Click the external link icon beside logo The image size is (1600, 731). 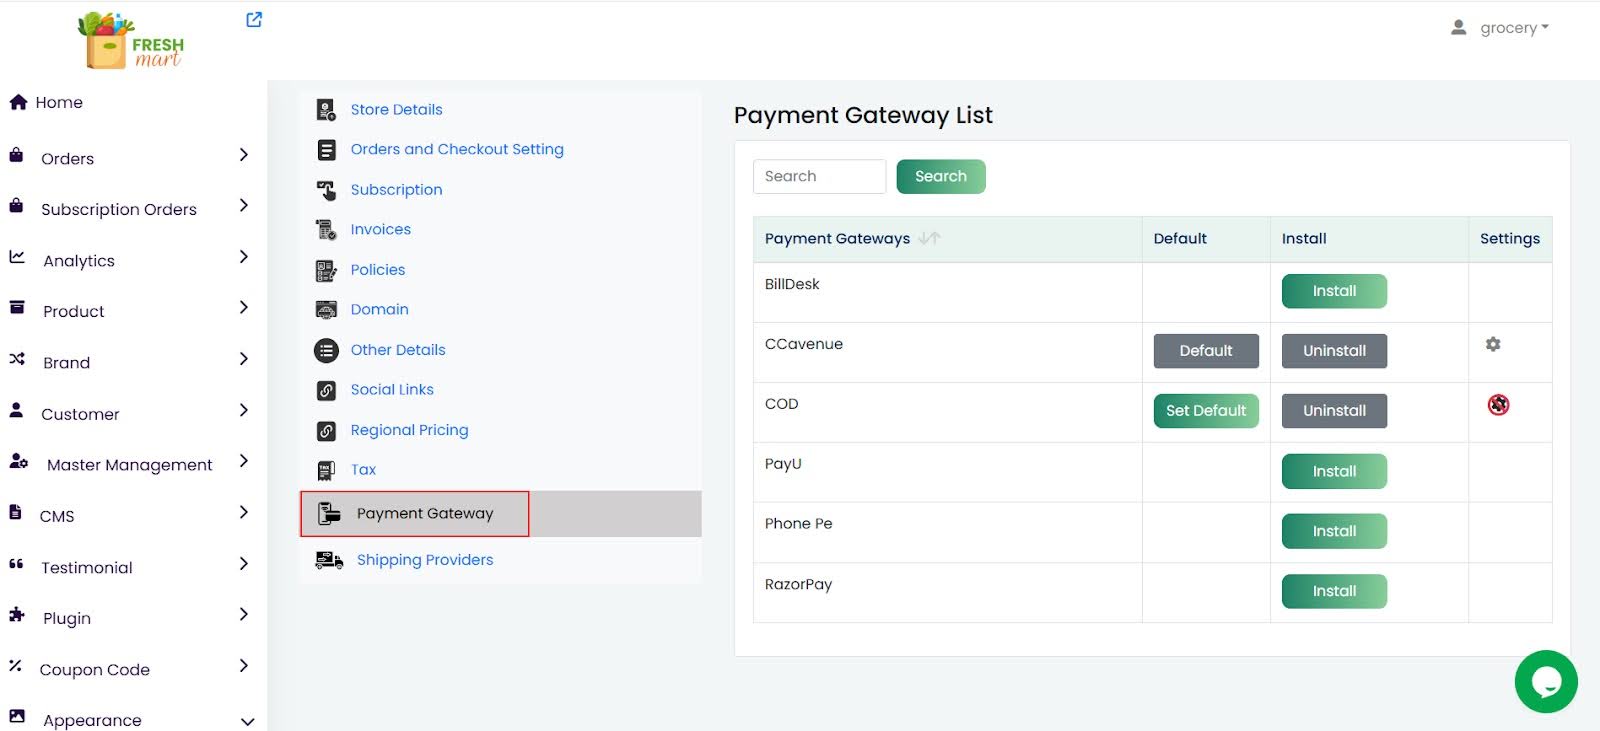click(x=254, y=20)
